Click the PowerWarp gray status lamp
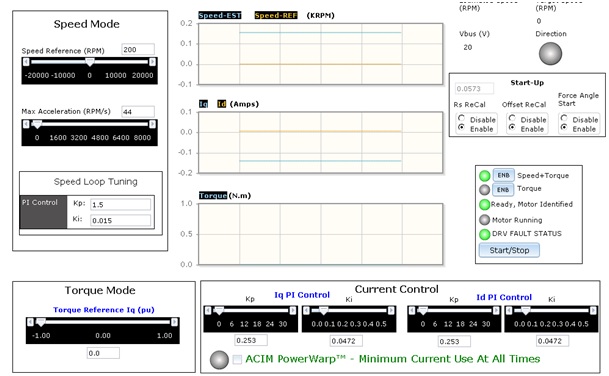Viewport: 609px width, 376px height. (219, 360)
